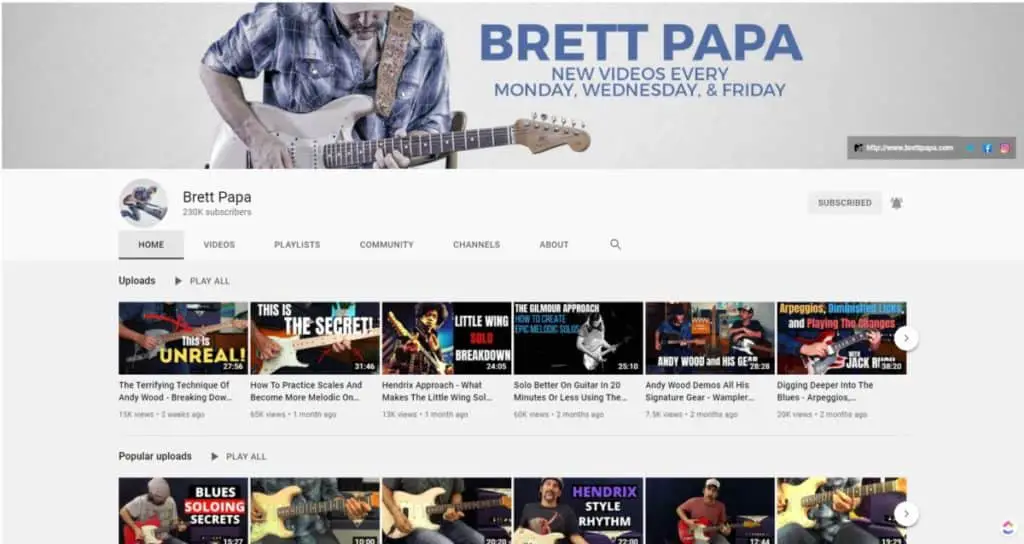1024x544 pixels.
Task: Open the brettpapa.com website link
Action: point(909,148)
